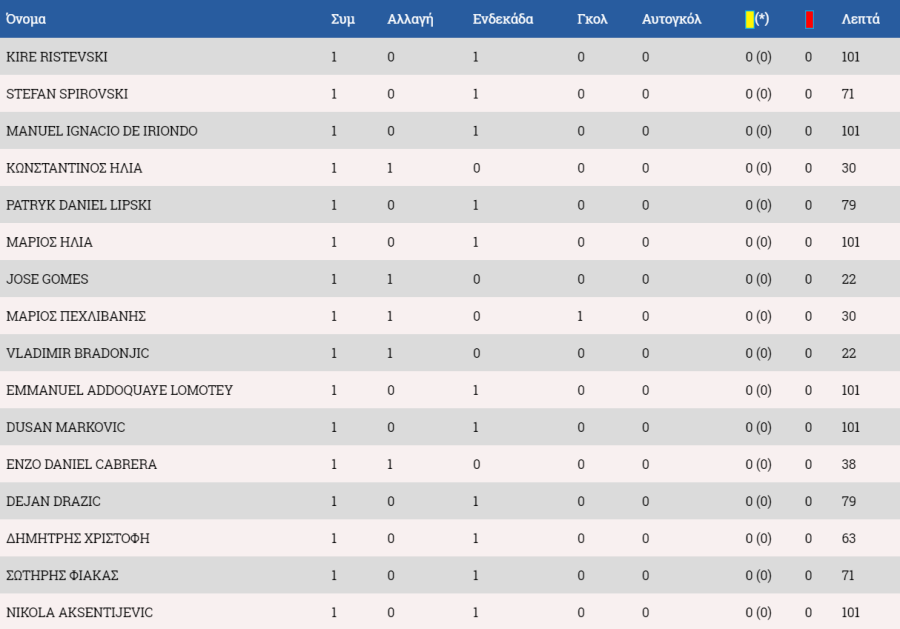Select PATRYK DANIEL LIPSKI
The height and width of the screenshot is (629, 900).
coord(79,205)
